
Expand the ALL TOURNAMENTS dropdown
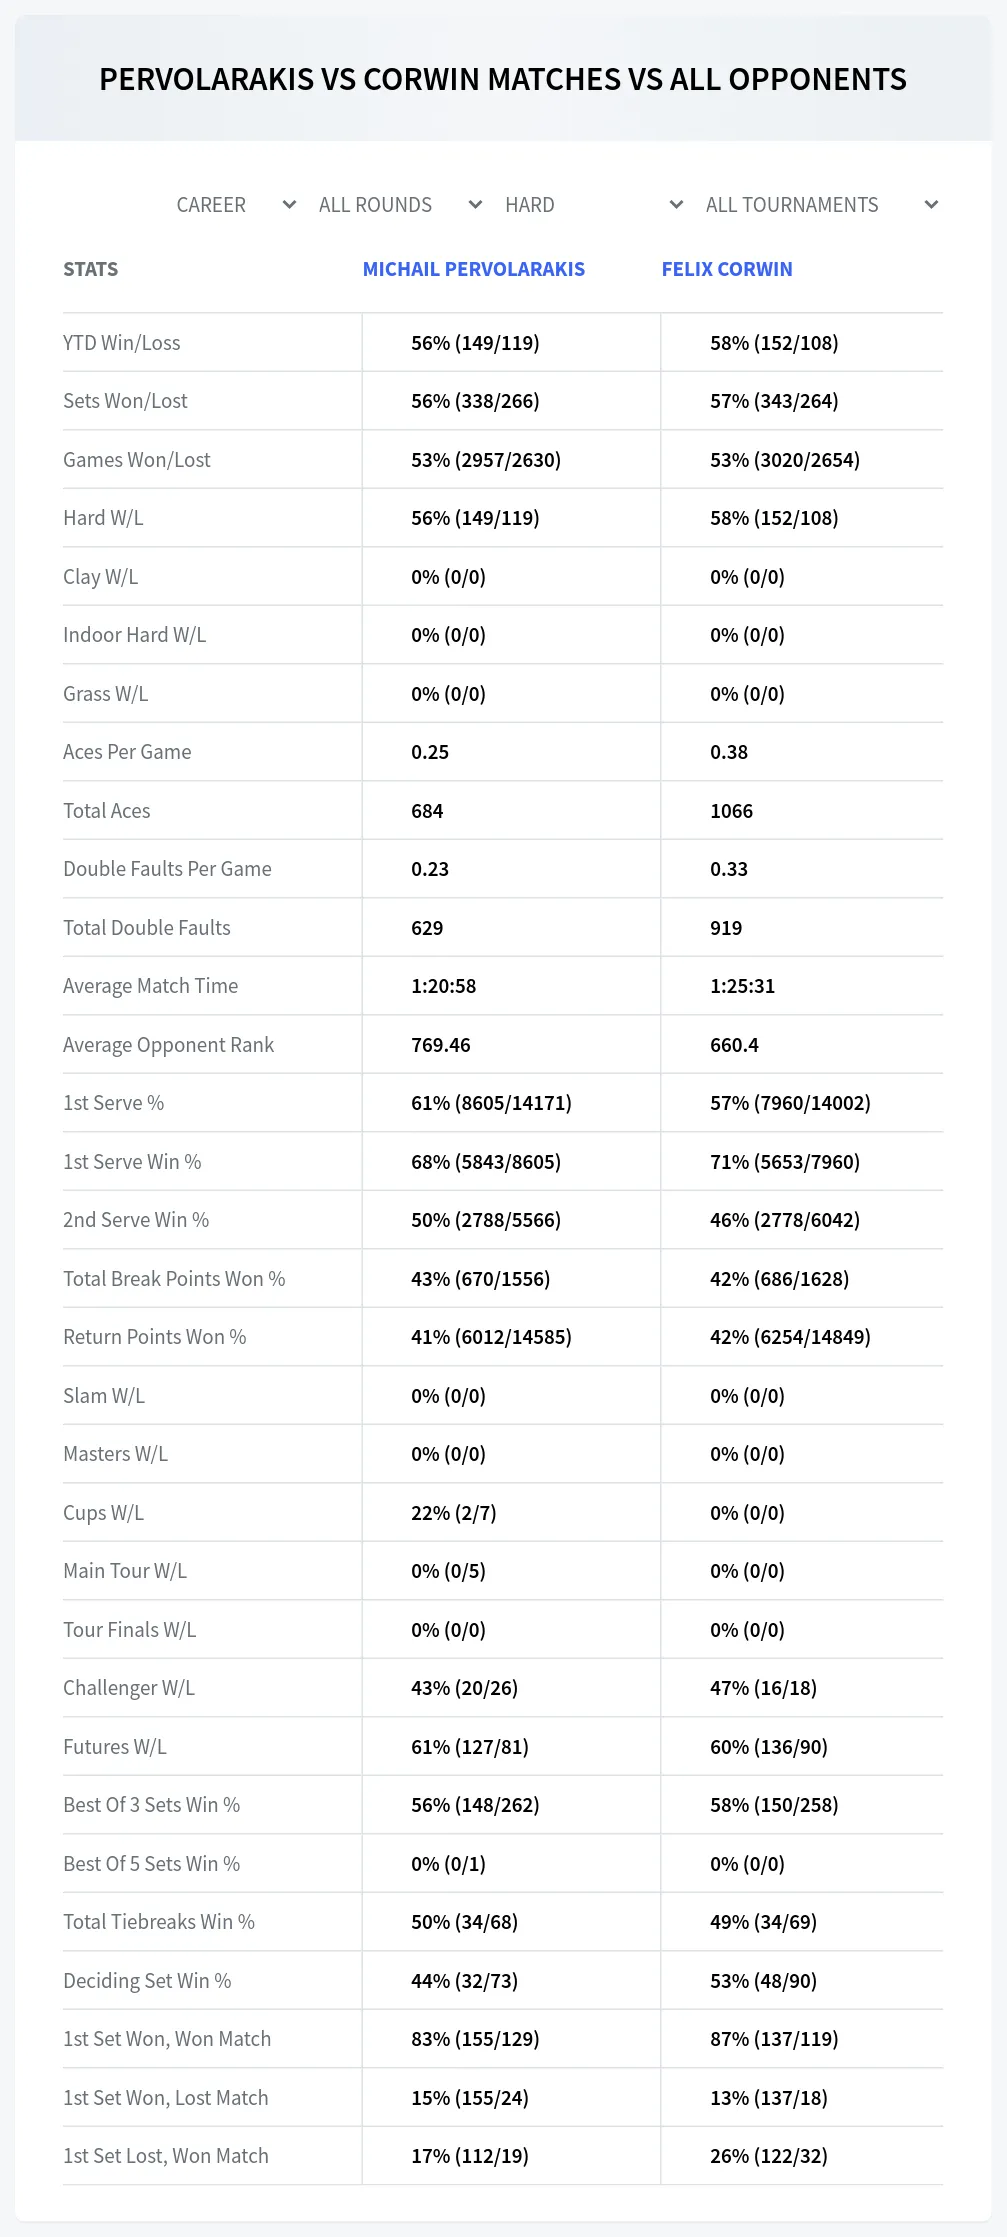(x=820, y=205)
